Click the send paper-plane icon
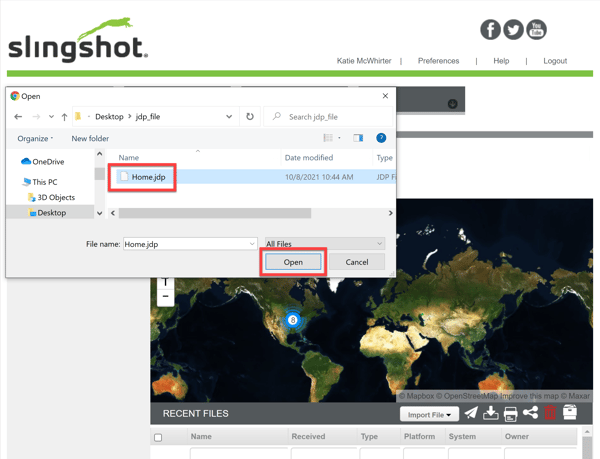Image resolution: width=600 pixels, height=459 pixels. [471, 413]
